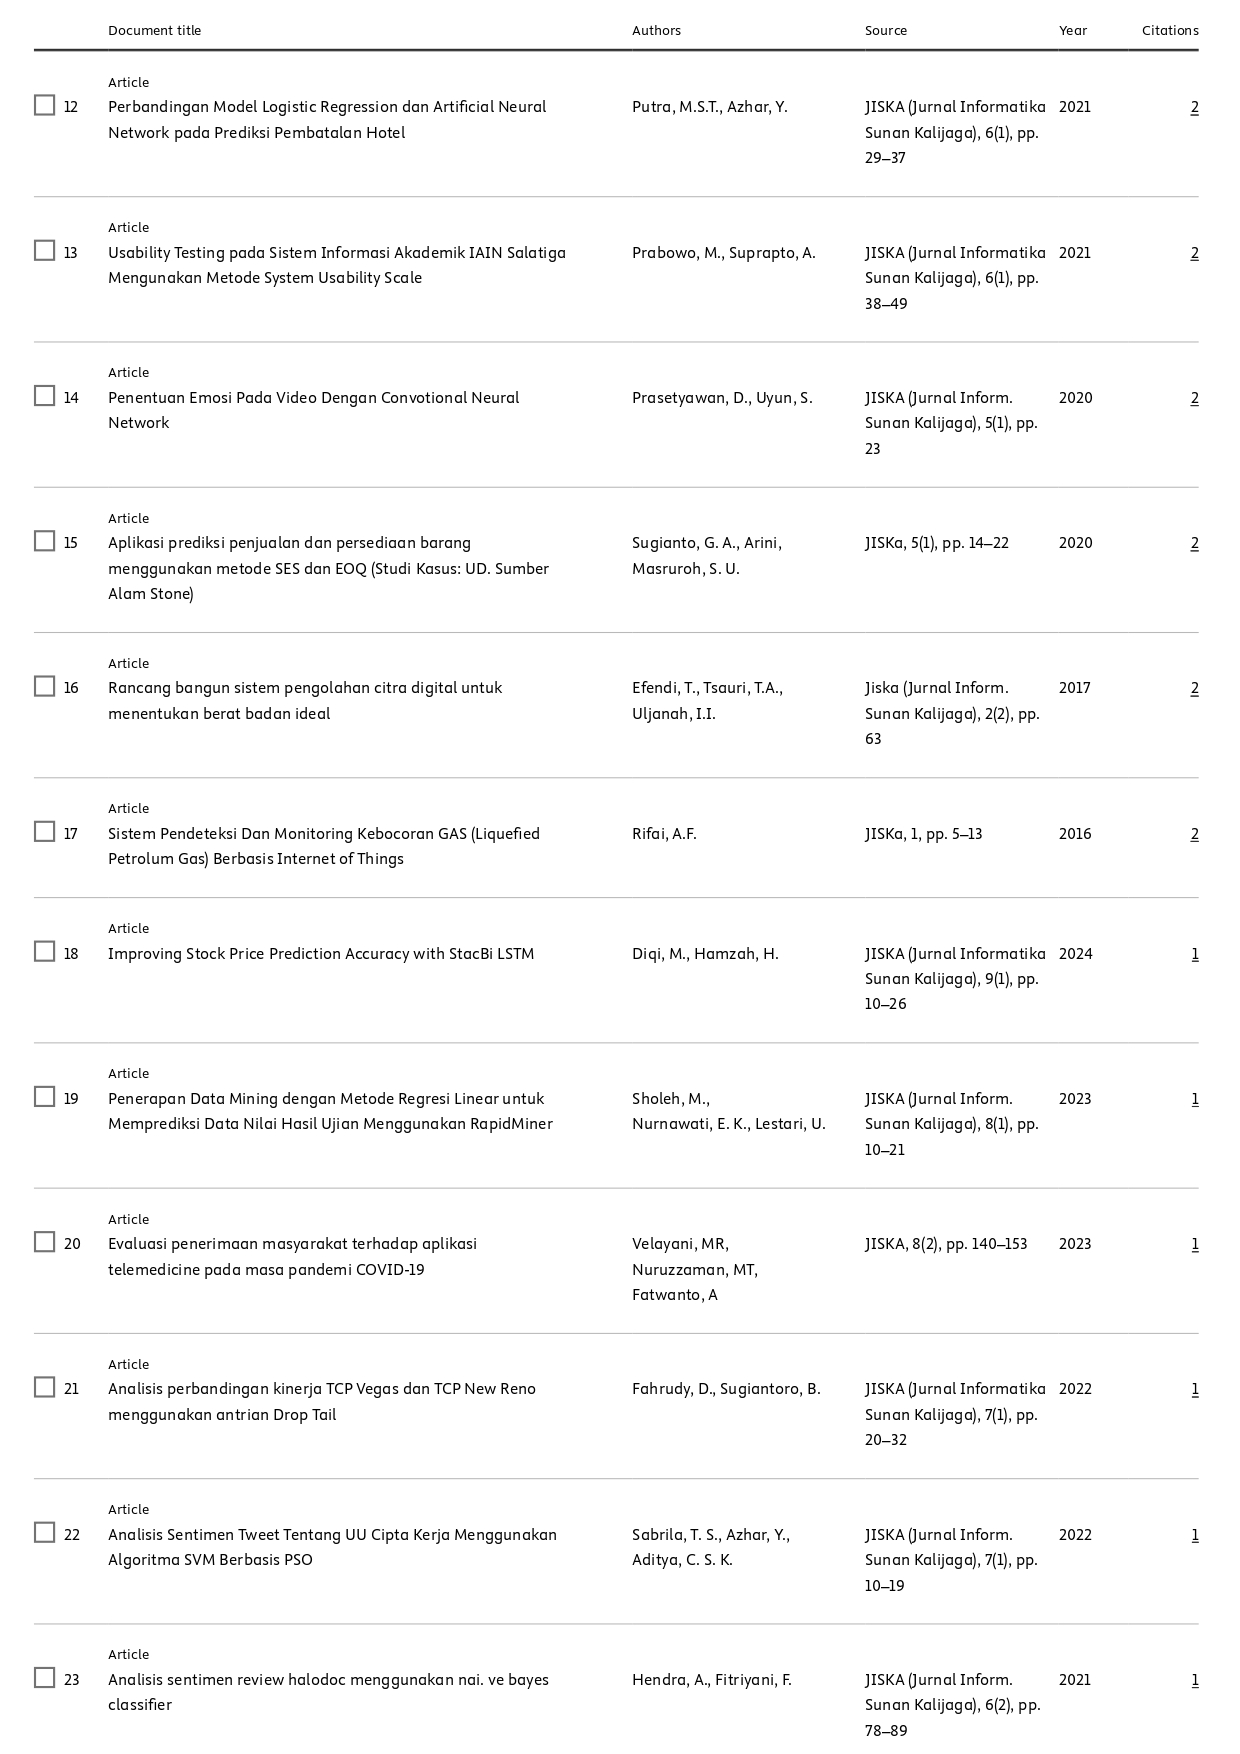Open author Rifai, A.F. profile
This screenshot has height=1754, width=1240.
point(664,834)
